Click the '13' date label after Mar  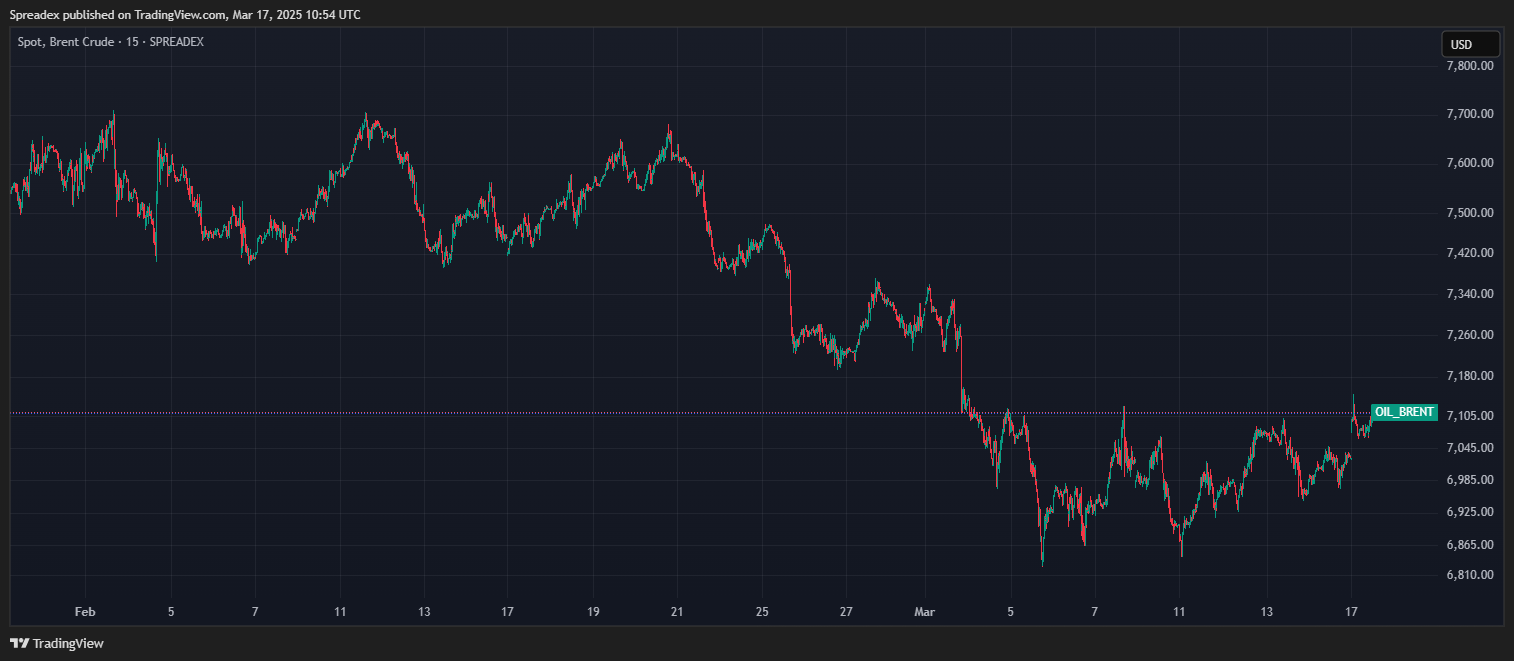coord(1267,612)
